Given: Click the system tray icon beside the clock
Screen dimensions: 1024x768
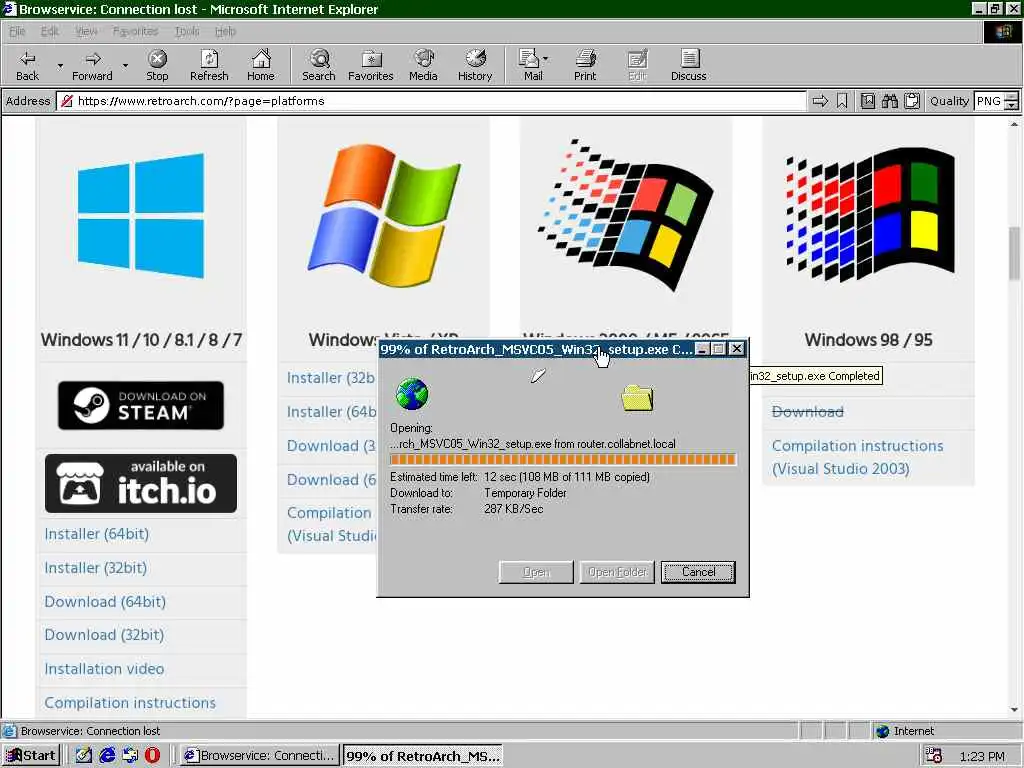Looking at the screenshot, I should coord(934,756).
